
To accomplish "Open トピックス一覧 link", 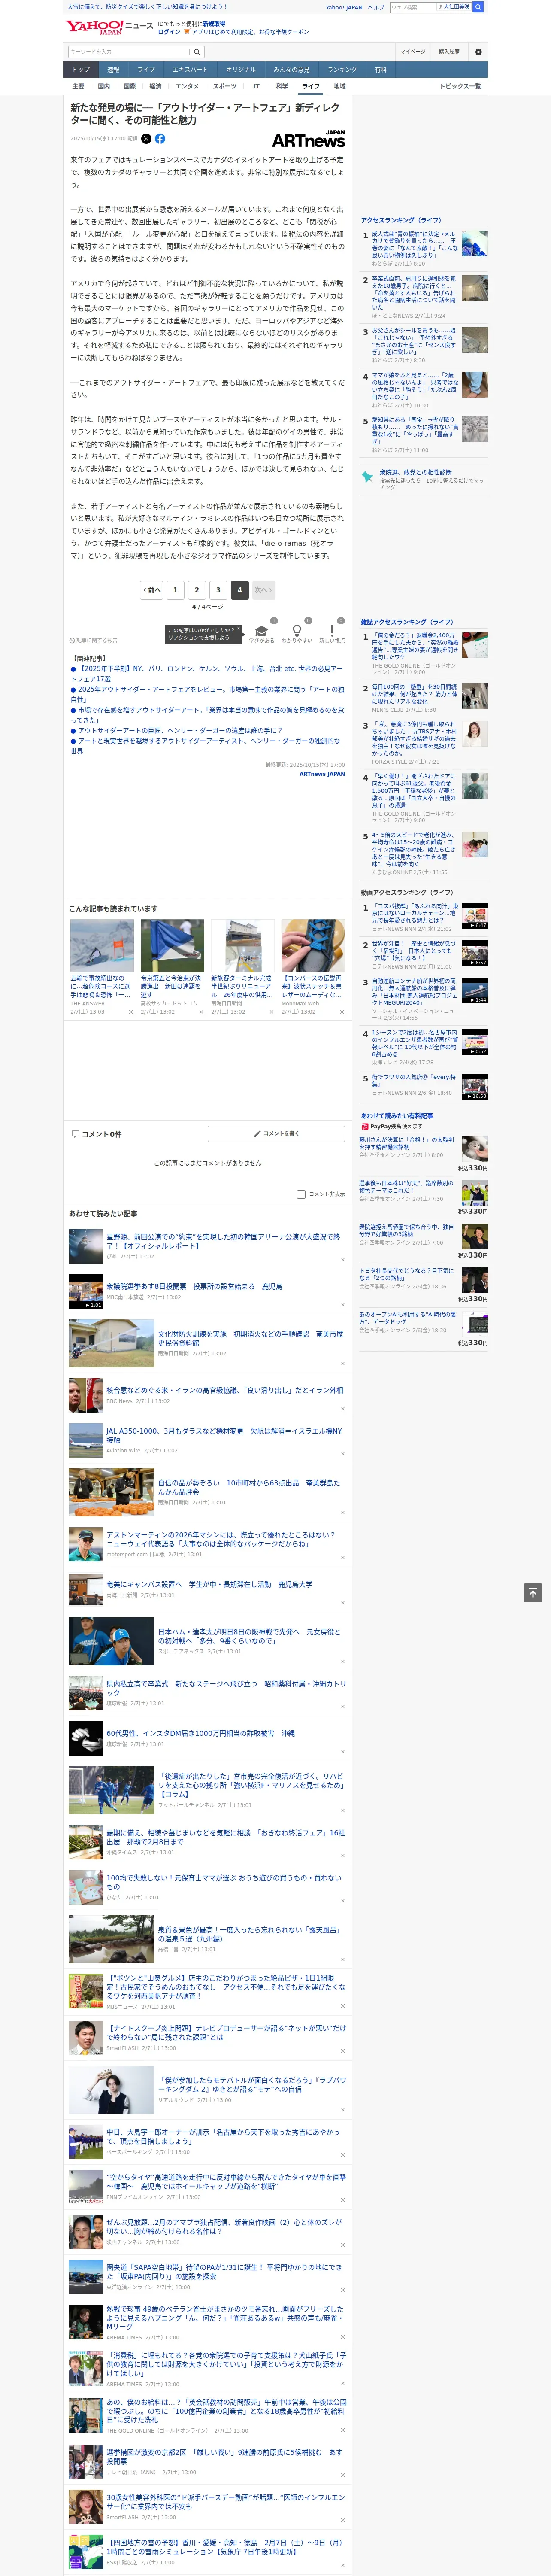I will click(461, 86).
